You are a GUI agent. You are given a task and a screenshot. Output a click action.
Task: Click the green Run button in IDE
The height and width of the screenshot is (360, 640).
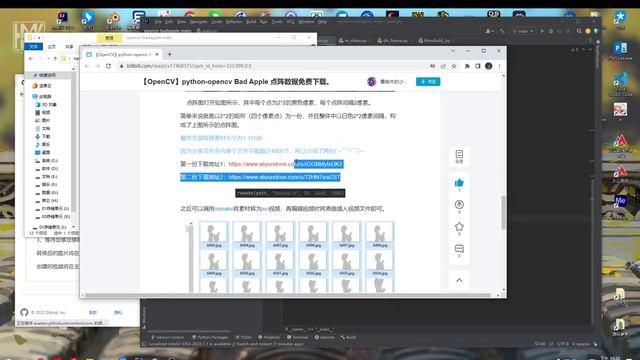click(542, 31)
